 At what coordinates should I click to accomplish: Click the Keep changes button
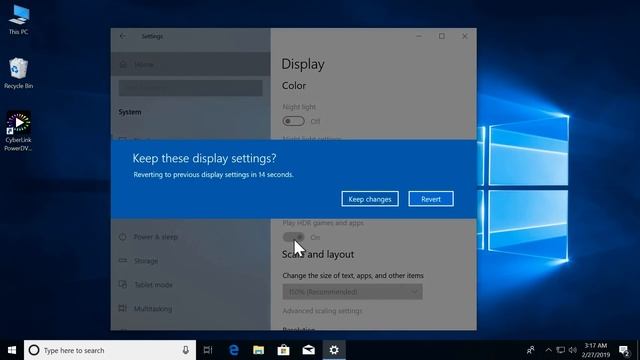pos(370,199)
